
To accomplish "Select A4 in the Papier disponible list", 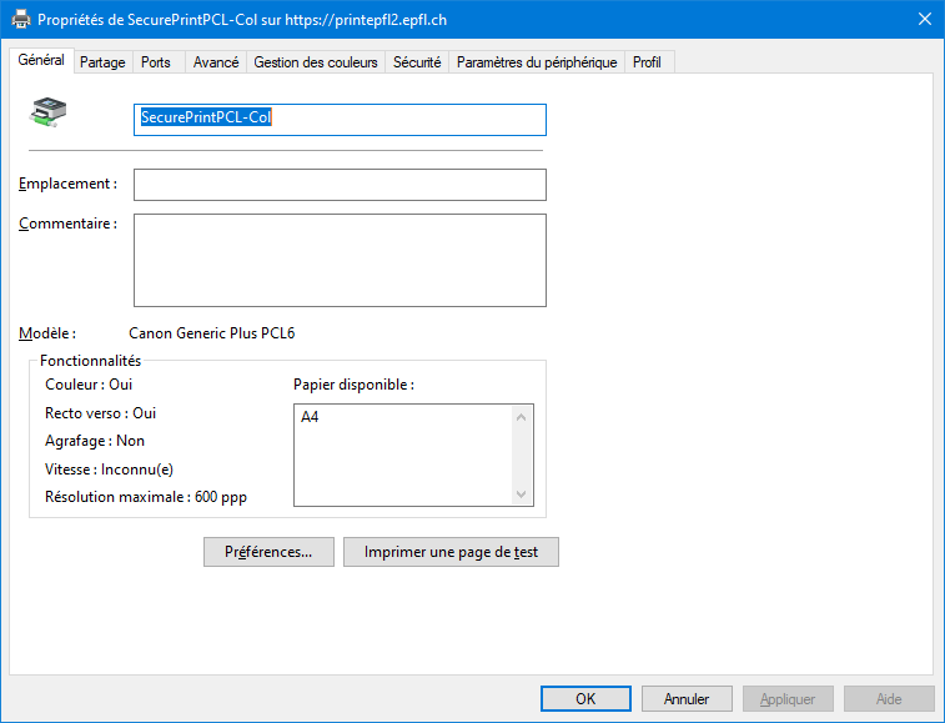I will click(310, 418).
